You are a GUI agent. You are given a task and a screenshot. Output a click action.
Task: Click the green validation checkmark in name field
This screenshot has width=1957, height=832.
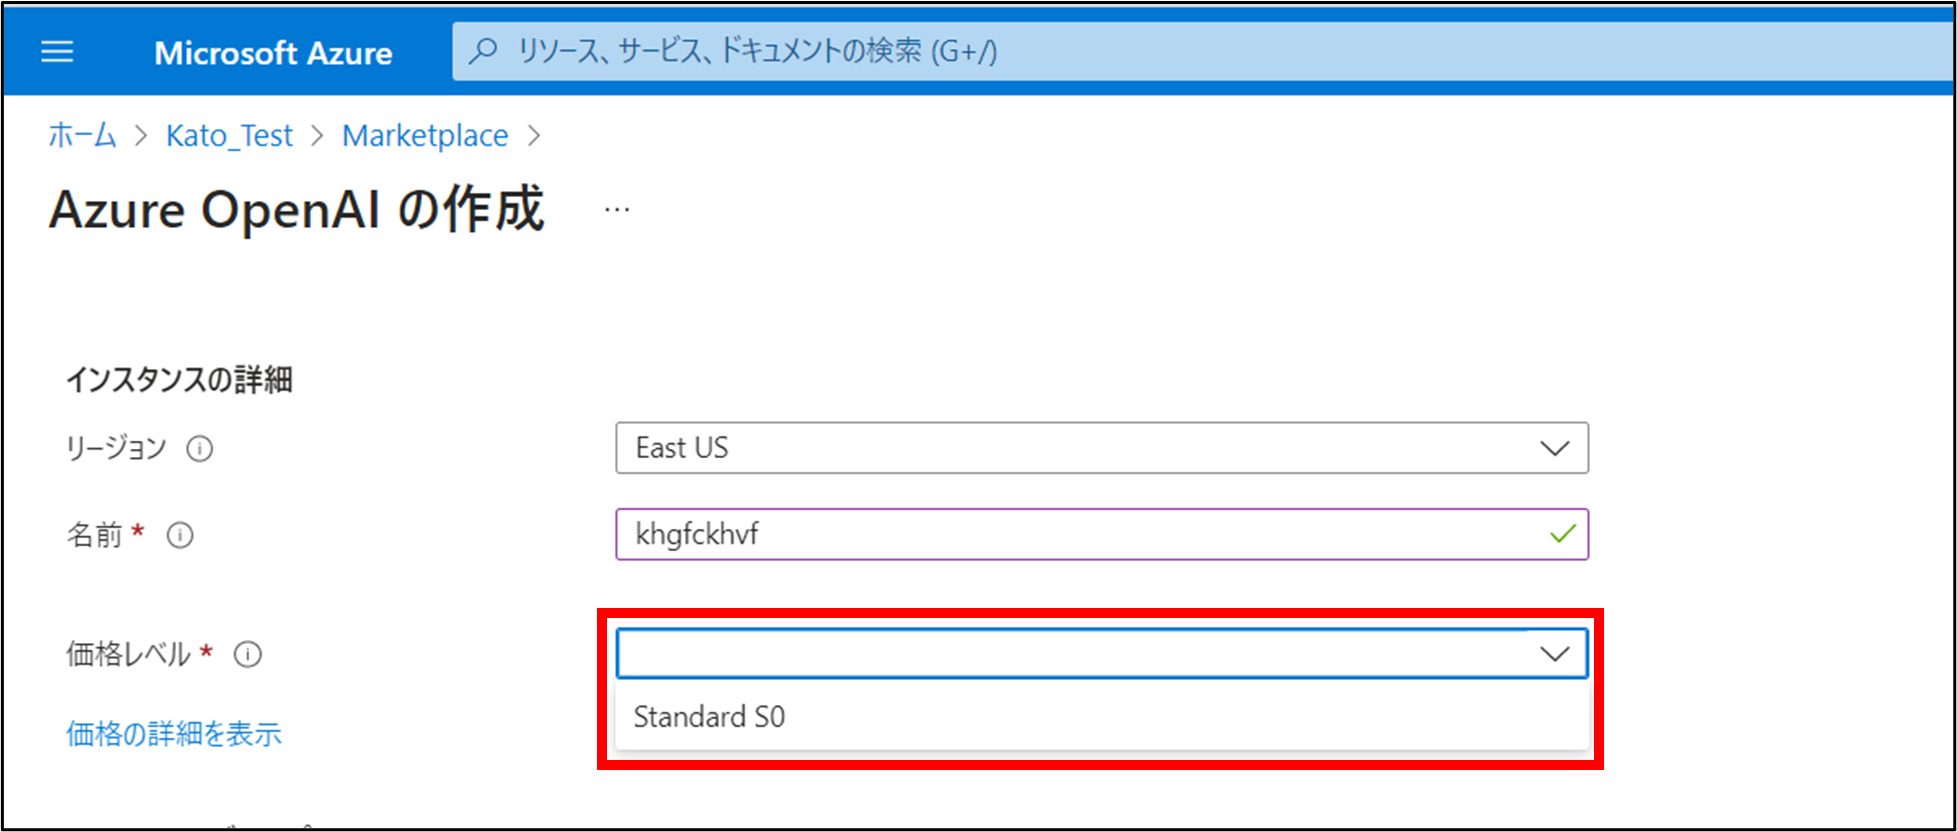[x=1562, y=535]
